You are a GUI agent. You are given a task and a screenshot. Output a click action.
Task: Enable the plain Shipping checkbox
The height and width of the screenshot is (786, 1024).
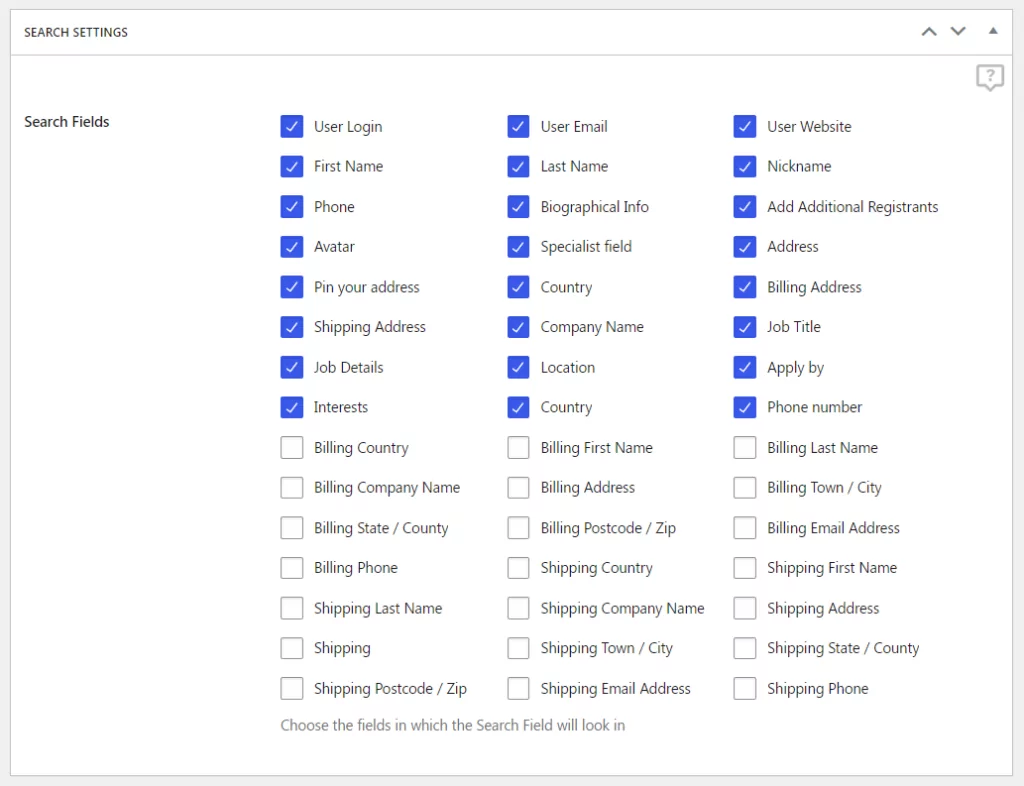coord(292,648)
